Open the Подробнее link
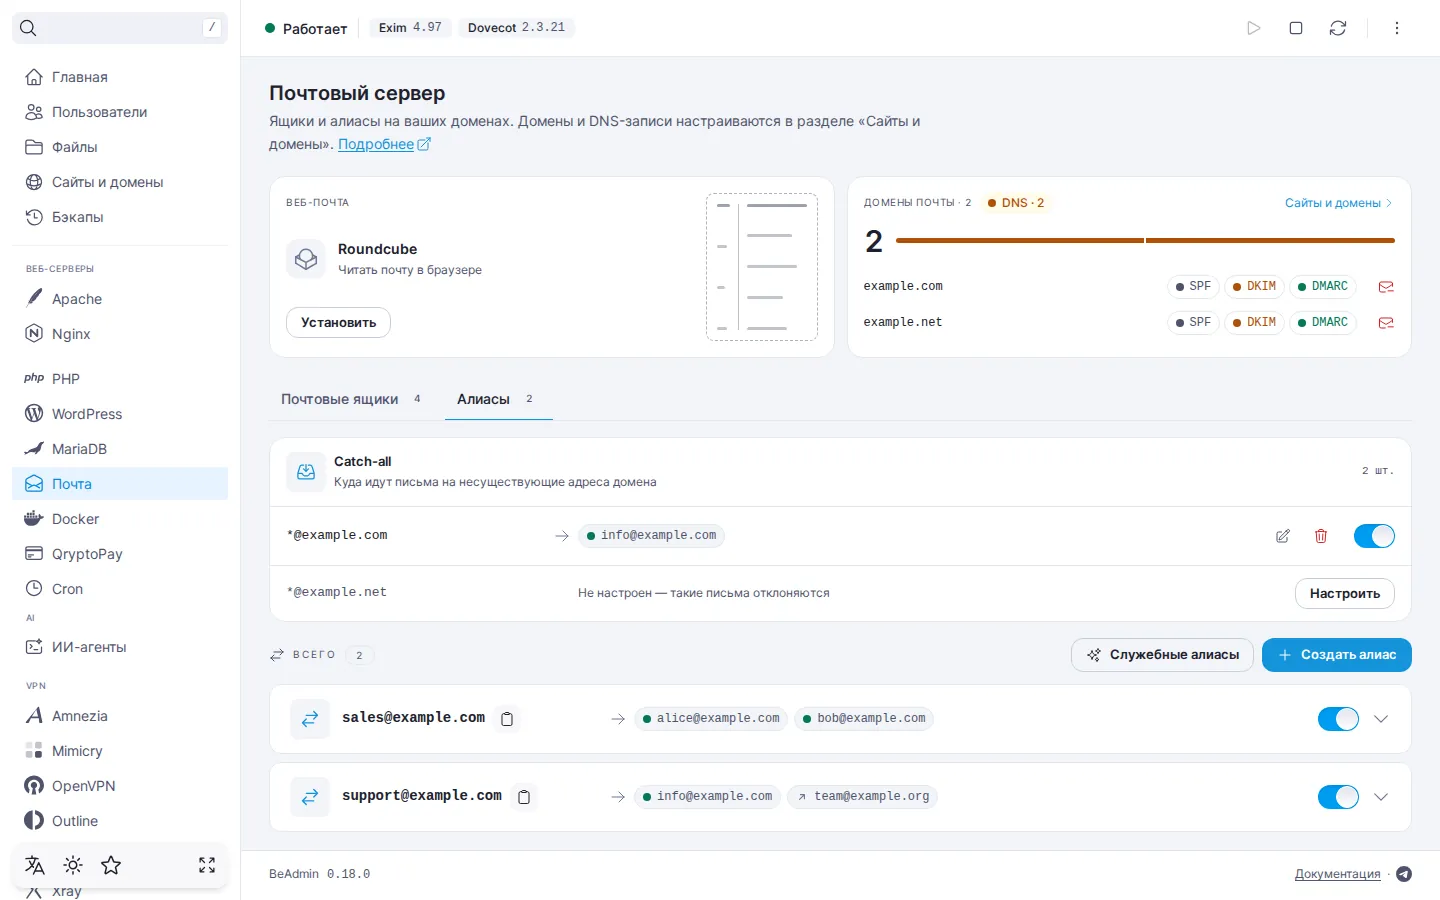The height and width of the screenshot is (900, 1440). pyautogui.click(x=384, y=144)
